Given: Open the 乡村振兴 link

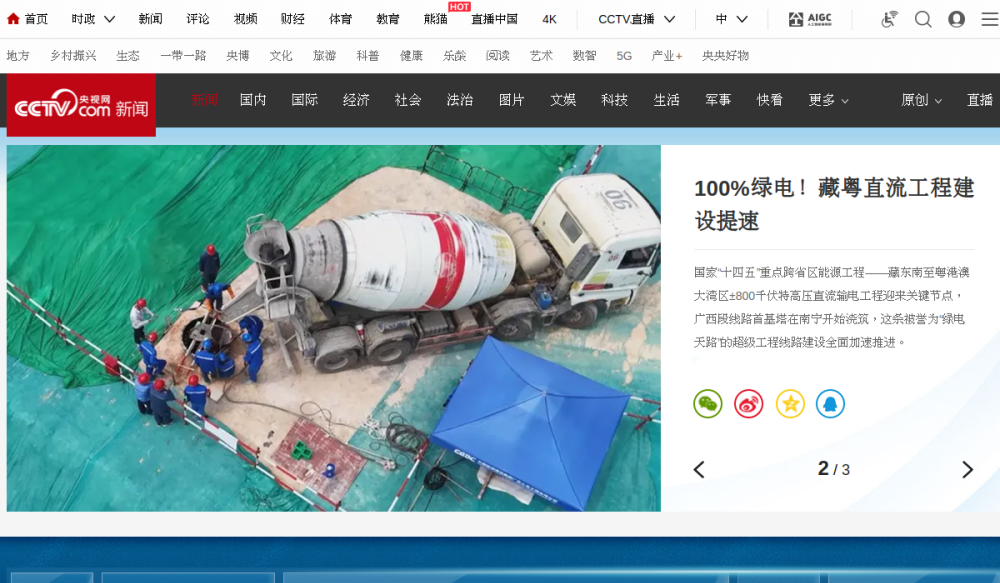Looking at the screenshot, I should [x=73, y=55].
